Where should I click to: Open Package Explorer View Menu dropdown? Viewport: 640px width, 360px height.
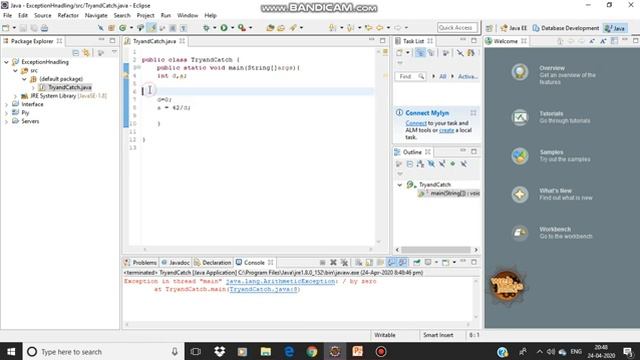[114, 53]
